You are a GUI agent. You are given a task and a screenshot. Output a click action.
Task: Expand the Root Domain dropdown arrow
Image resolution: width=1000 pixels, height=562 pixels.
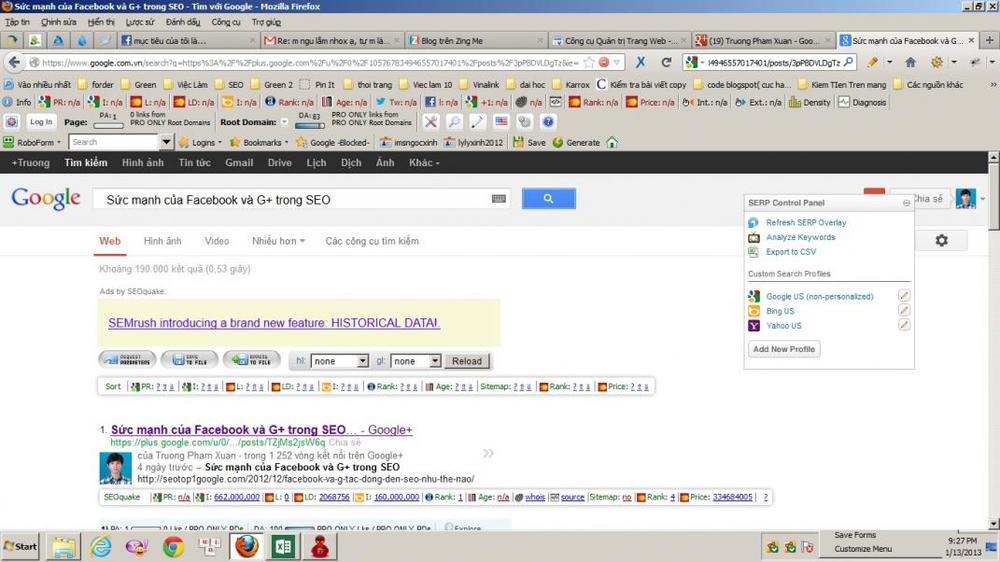tap(284, 122)
